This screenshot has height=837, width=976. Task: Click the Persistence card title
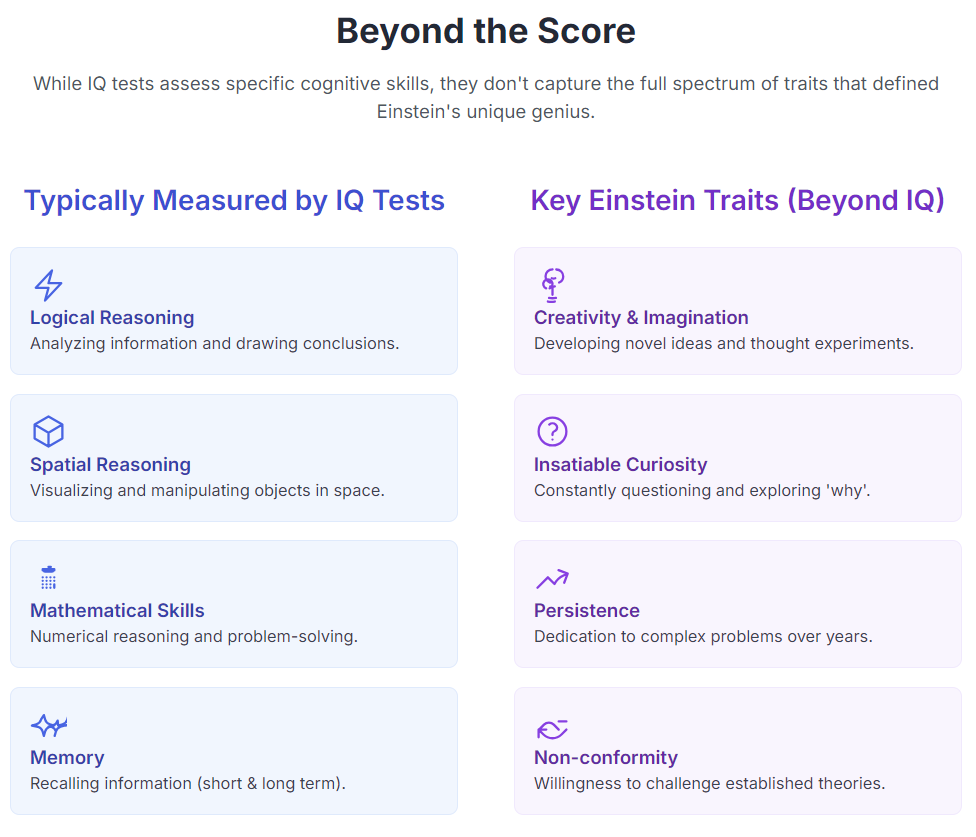587,611
